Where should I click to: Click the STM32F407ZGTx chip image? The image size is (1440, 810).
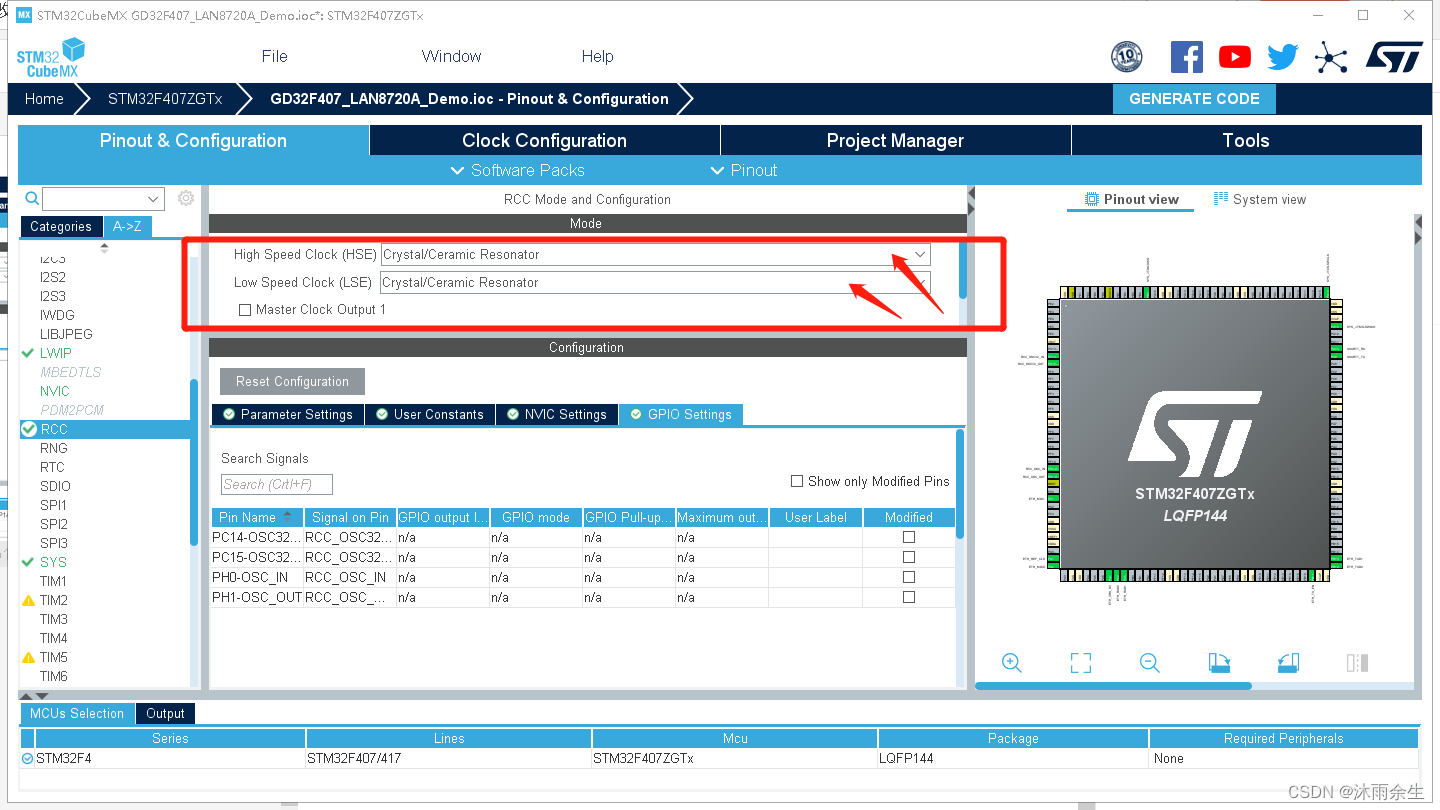1194,434
